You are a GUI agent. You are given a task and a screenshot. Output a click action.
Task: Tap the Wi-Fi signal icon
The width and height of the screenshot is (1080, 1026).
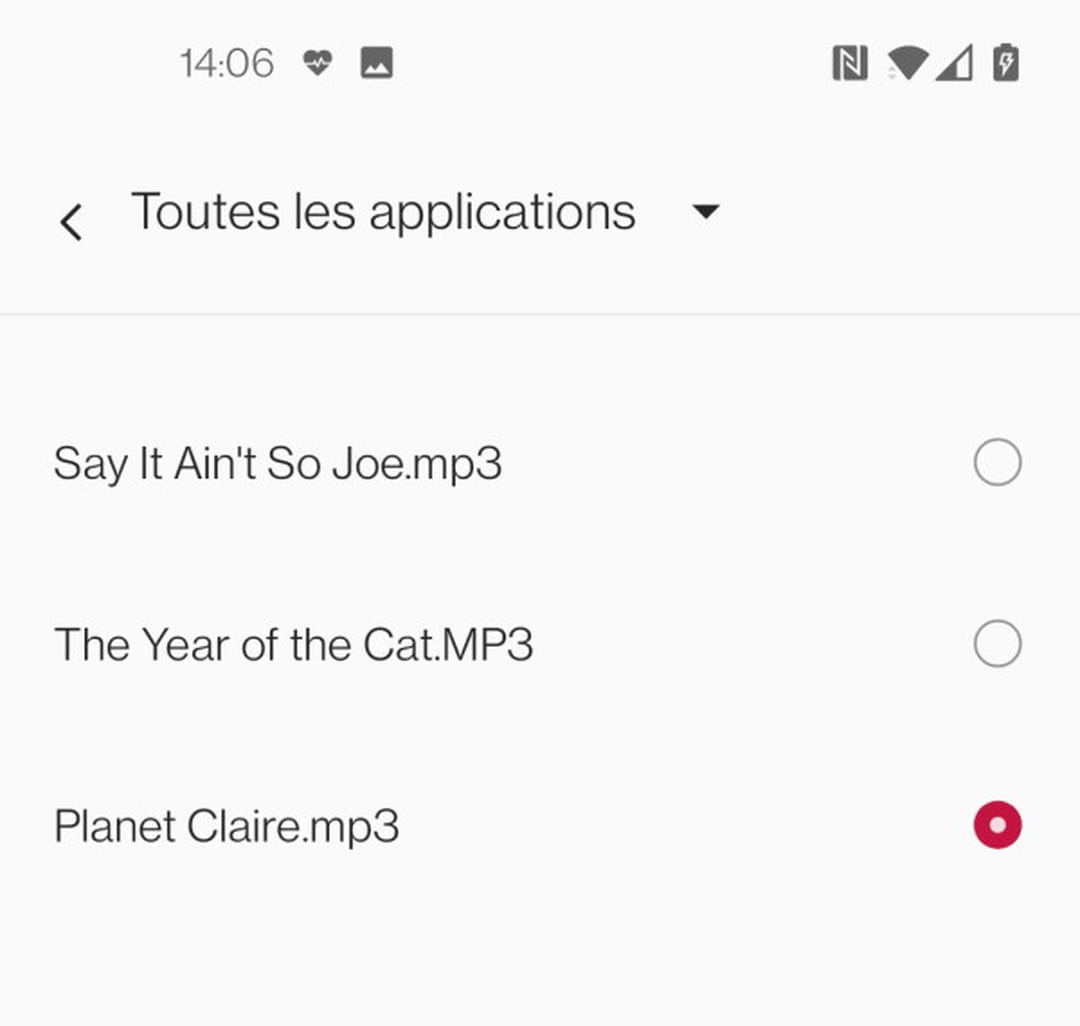[906, 64]
